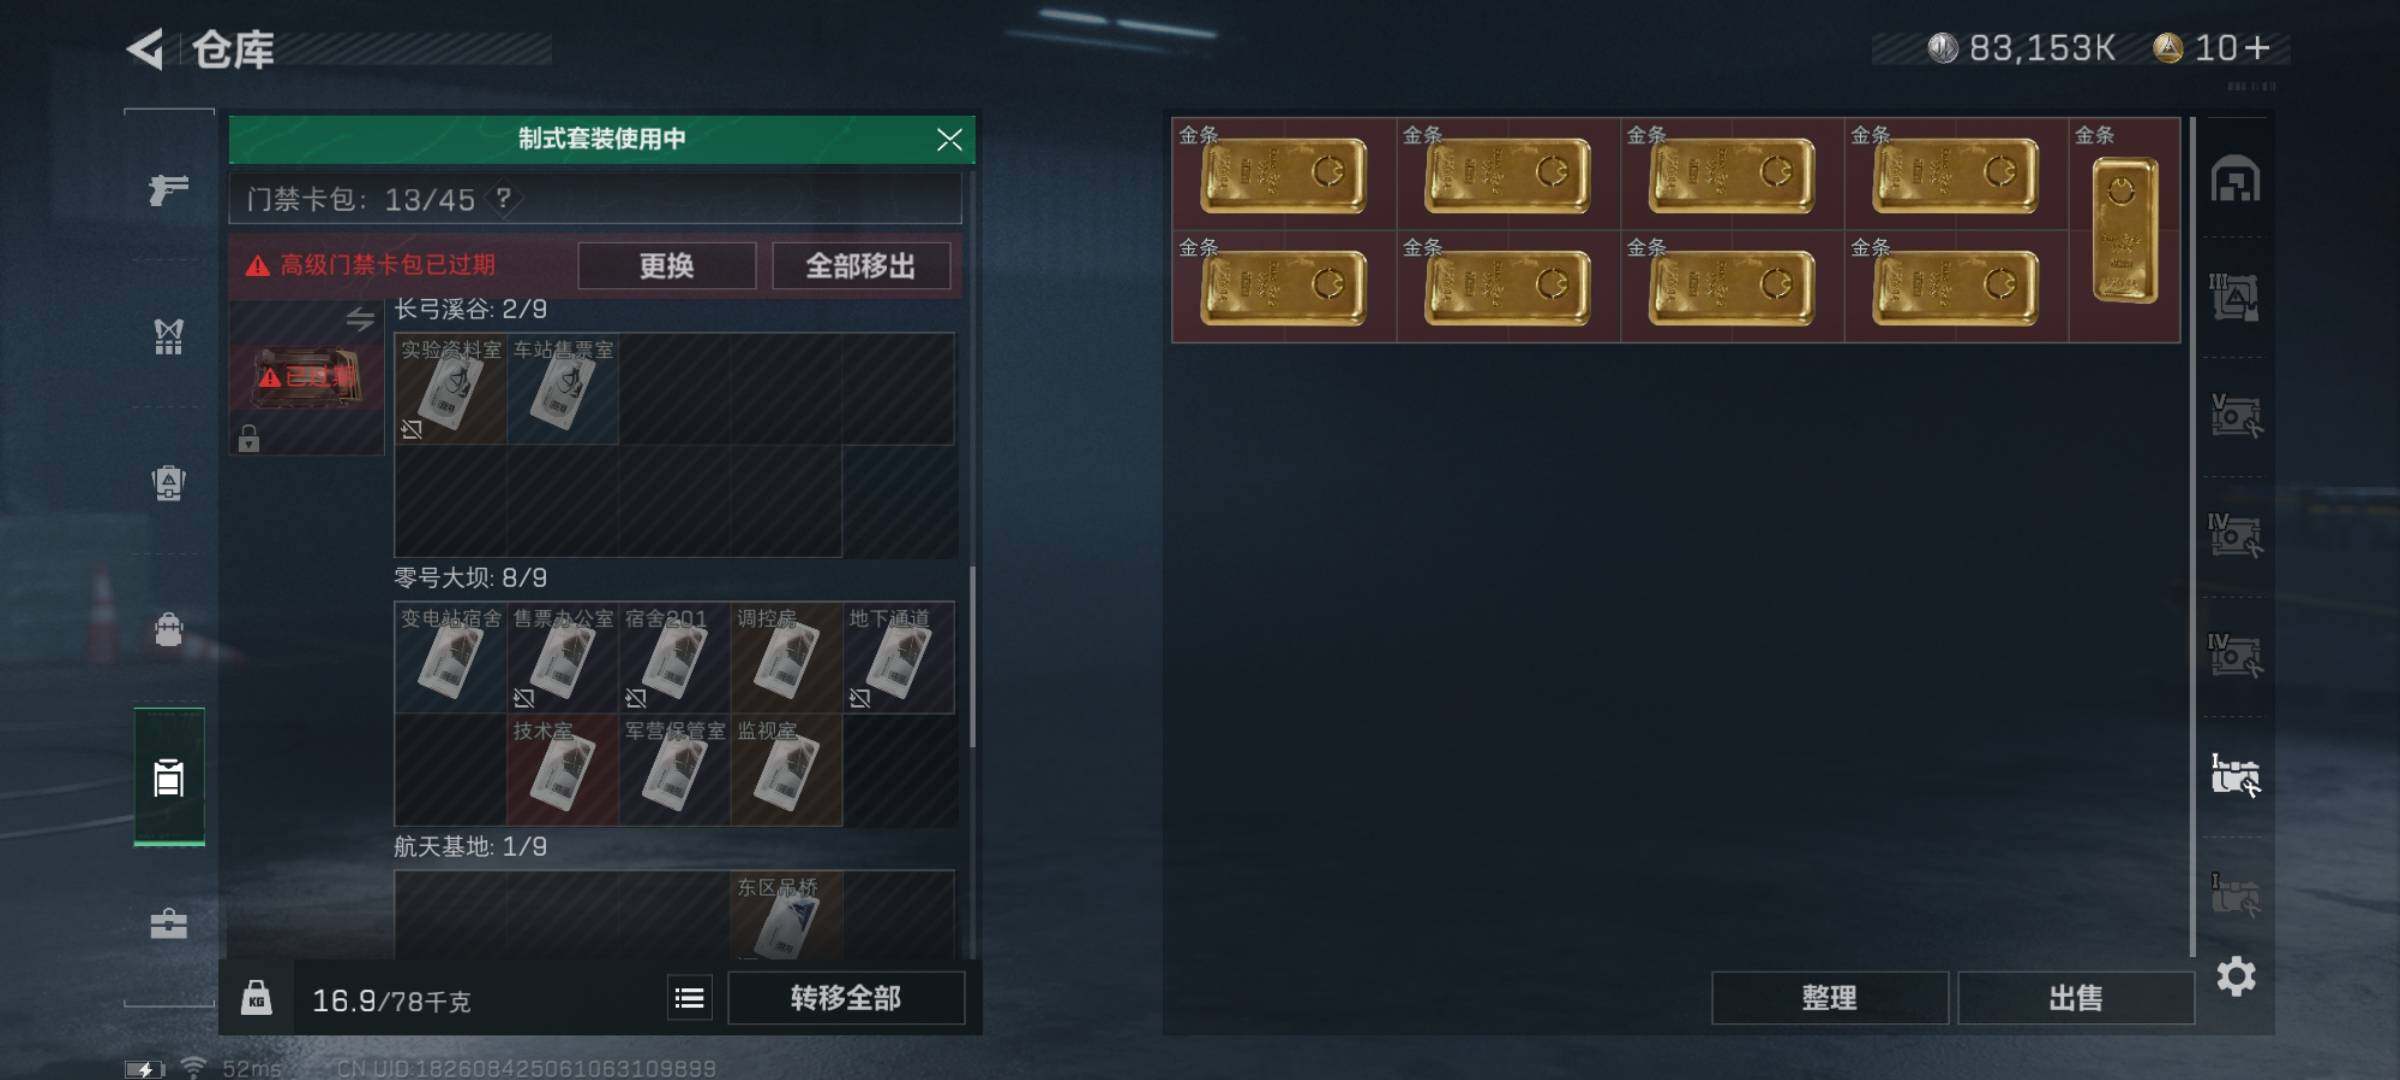Screen dimensions: 2400x1080
Task: Open the settings gear in the right panel
Action: point(2236,976)
